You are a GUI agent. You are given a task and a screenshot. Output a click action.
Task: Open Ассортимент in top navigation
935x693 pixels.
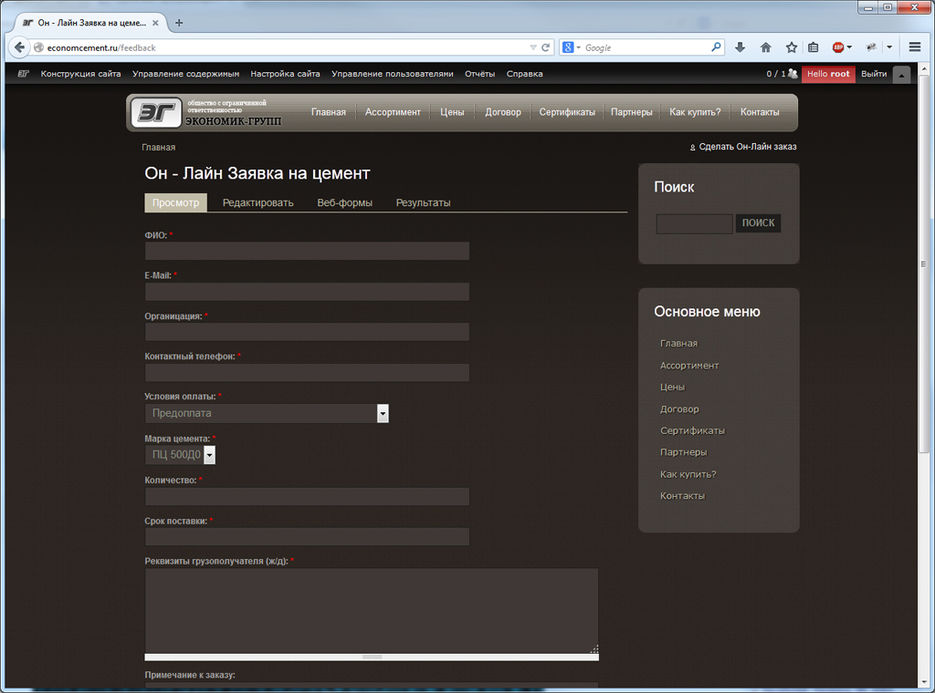click(x=393, y=112)
